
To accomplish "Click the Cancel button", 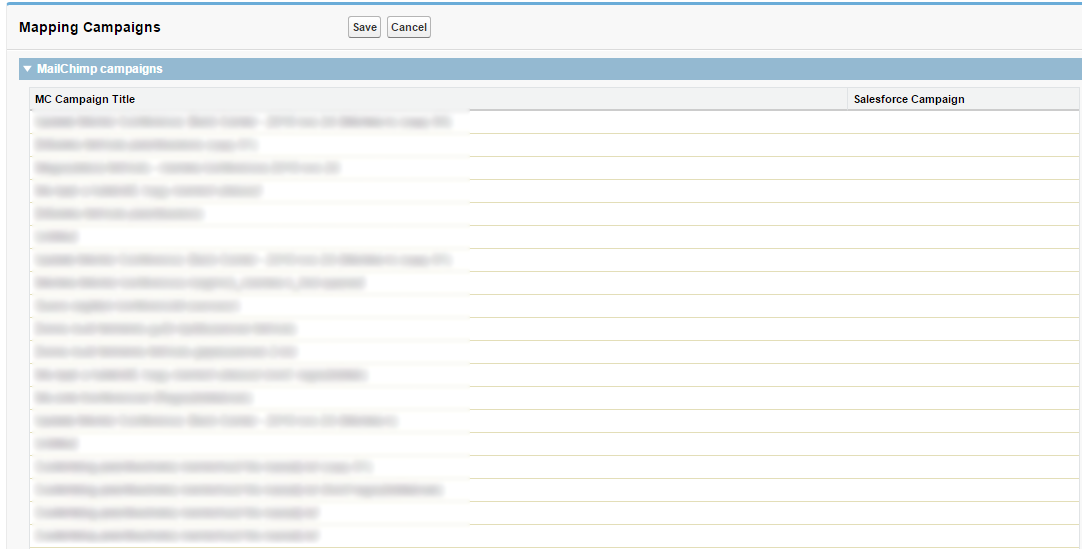I will [x=409, y=27].
